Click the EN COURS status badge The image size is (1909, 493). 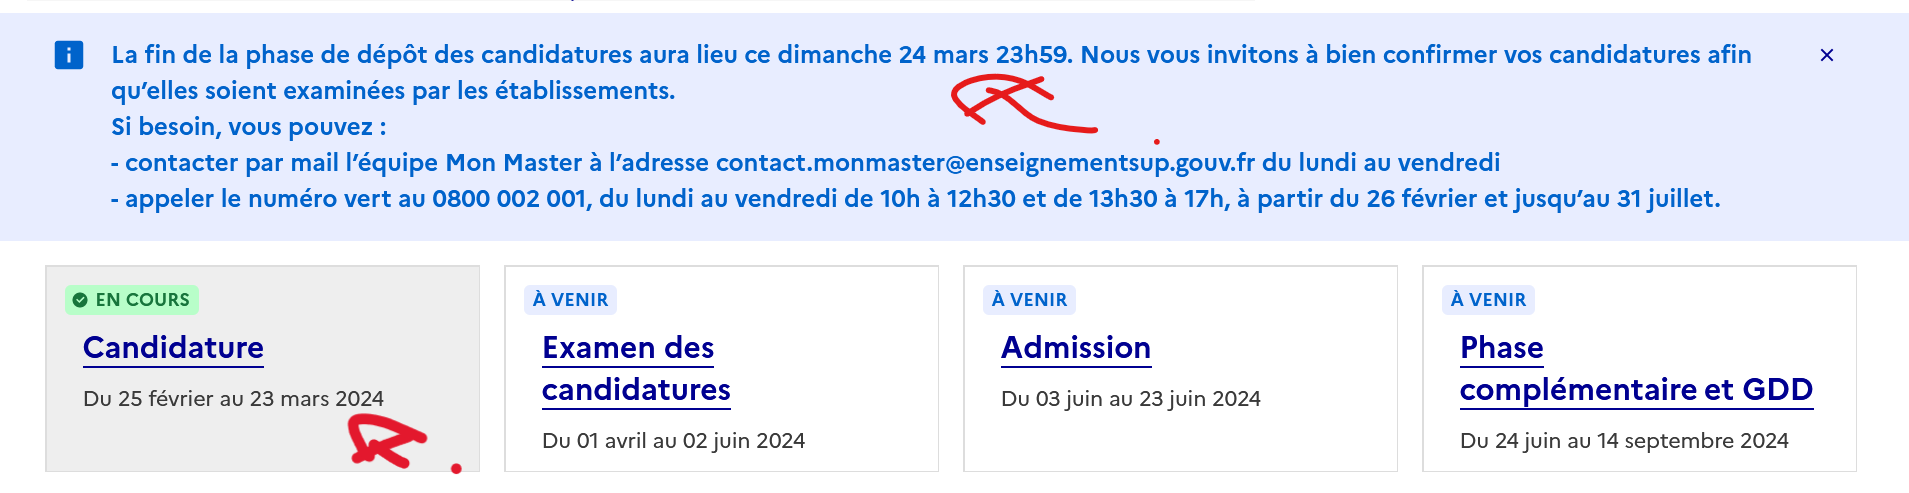click(x=132, y=300)
